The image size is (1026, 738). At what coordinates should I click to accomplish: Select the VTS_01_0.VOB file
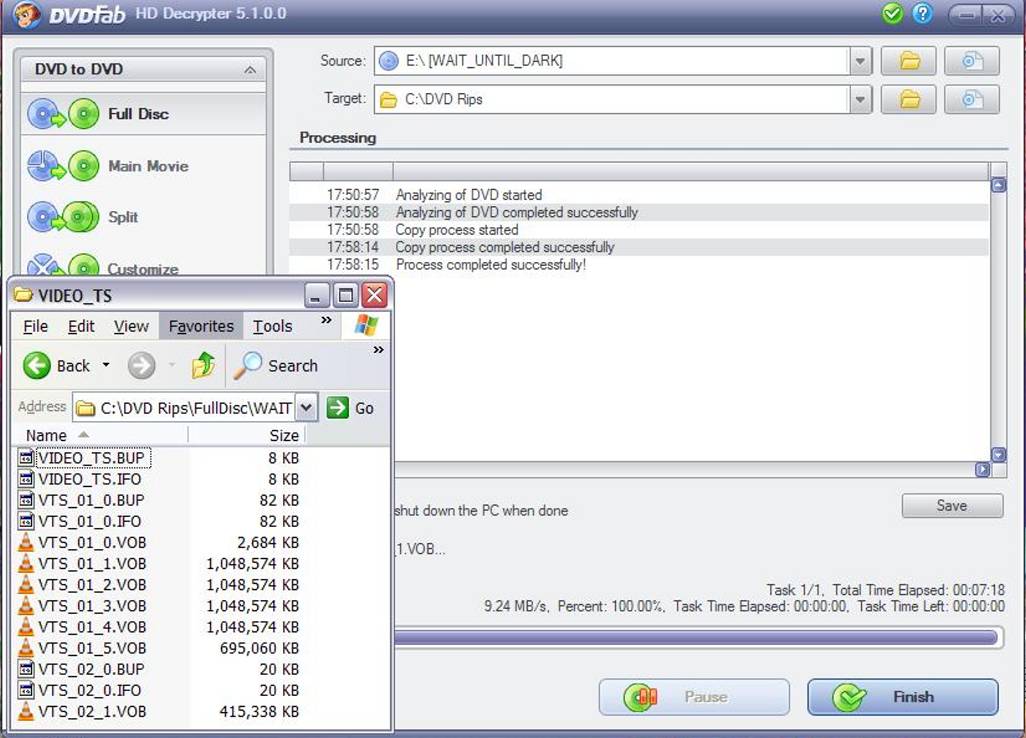pyautogui.click(x=92, y=542)
